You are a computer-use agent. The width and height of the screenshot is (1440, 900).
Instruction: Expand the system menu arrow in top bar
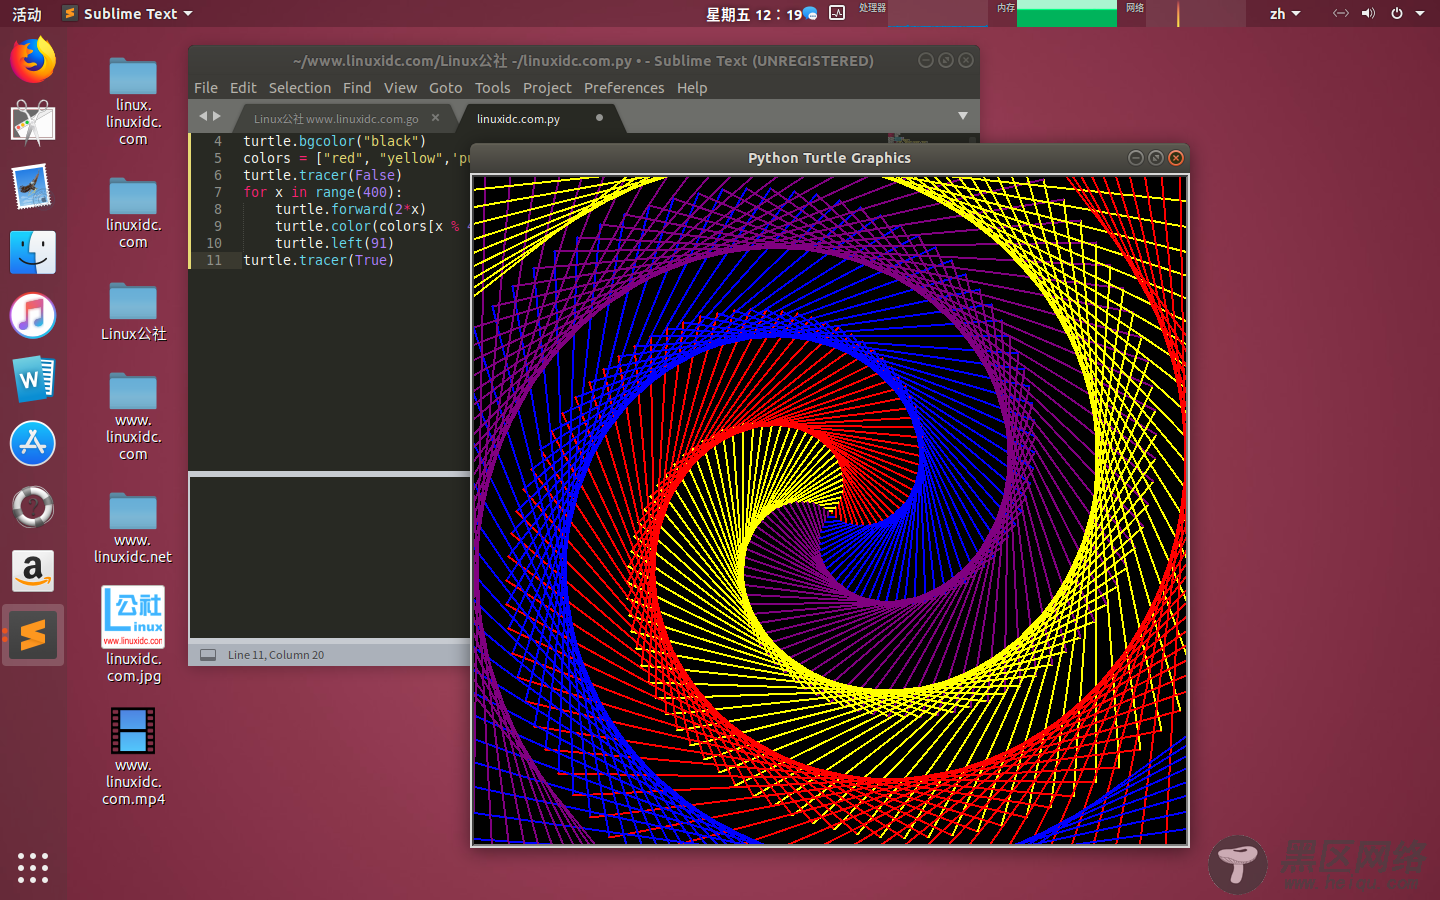pos(1420,14)
